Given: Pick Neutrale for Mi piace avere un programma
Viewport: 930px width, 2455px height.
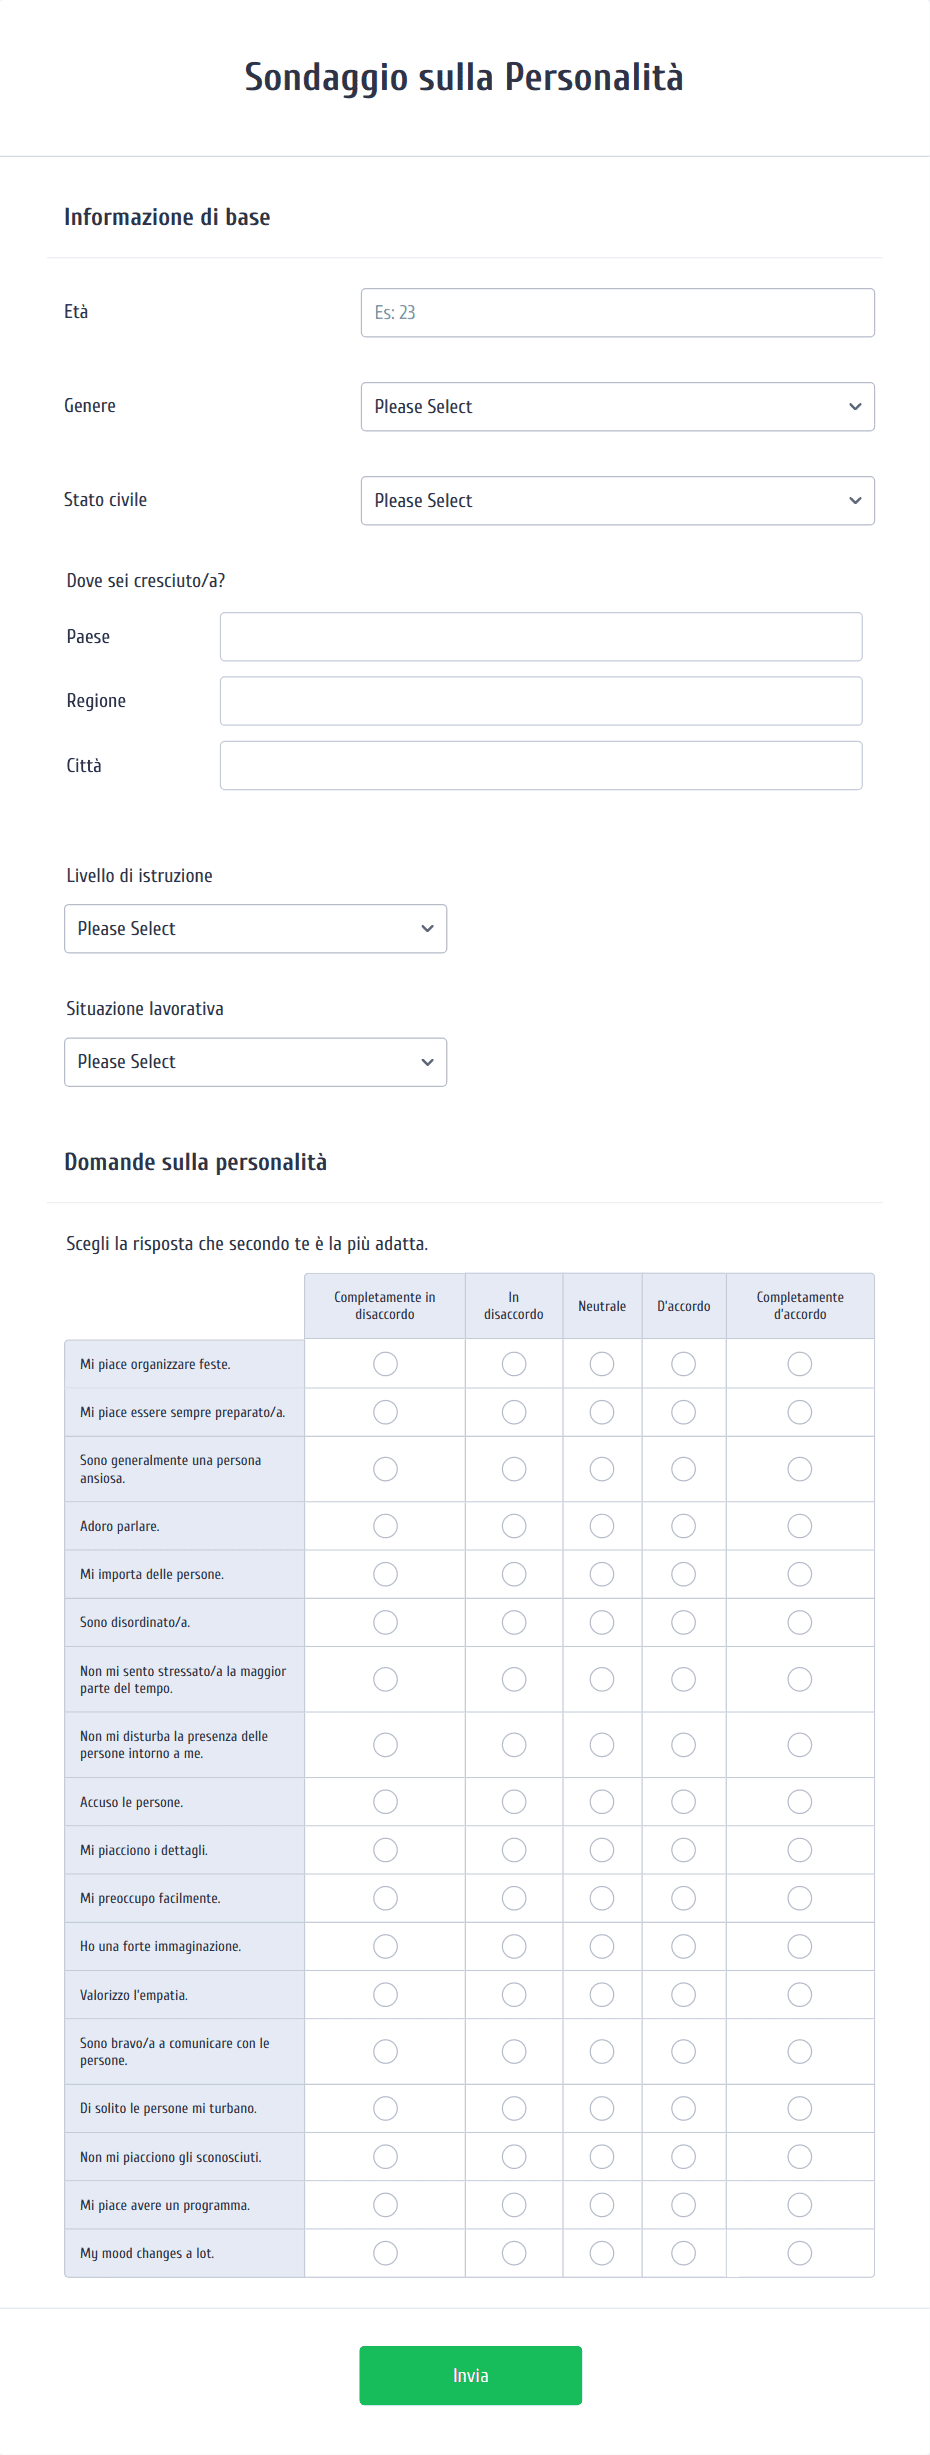Looking at the screenshot, I should (602, 2205).
